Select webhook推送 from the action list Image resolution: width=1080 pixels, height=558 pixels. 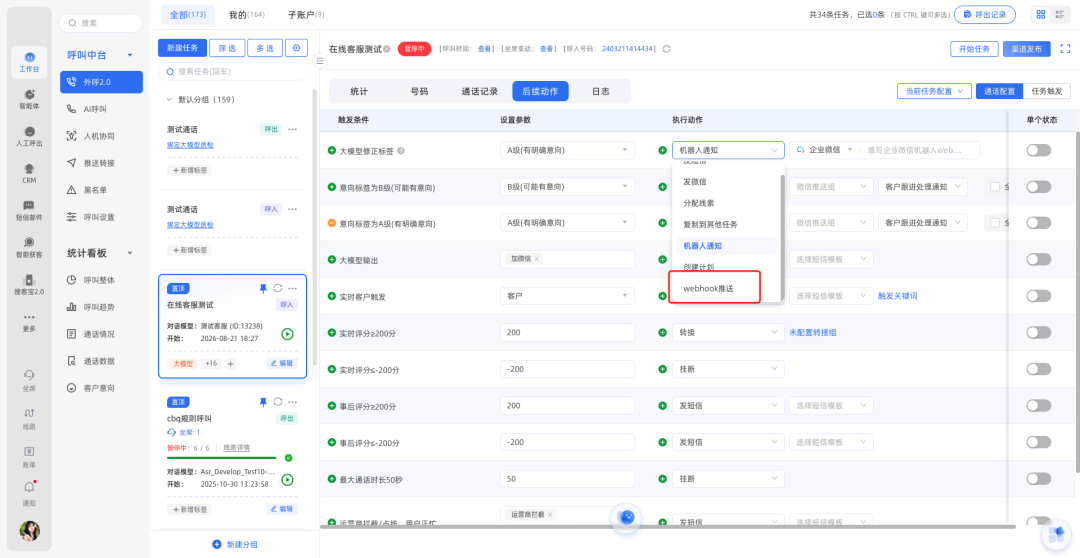(708, 288)
